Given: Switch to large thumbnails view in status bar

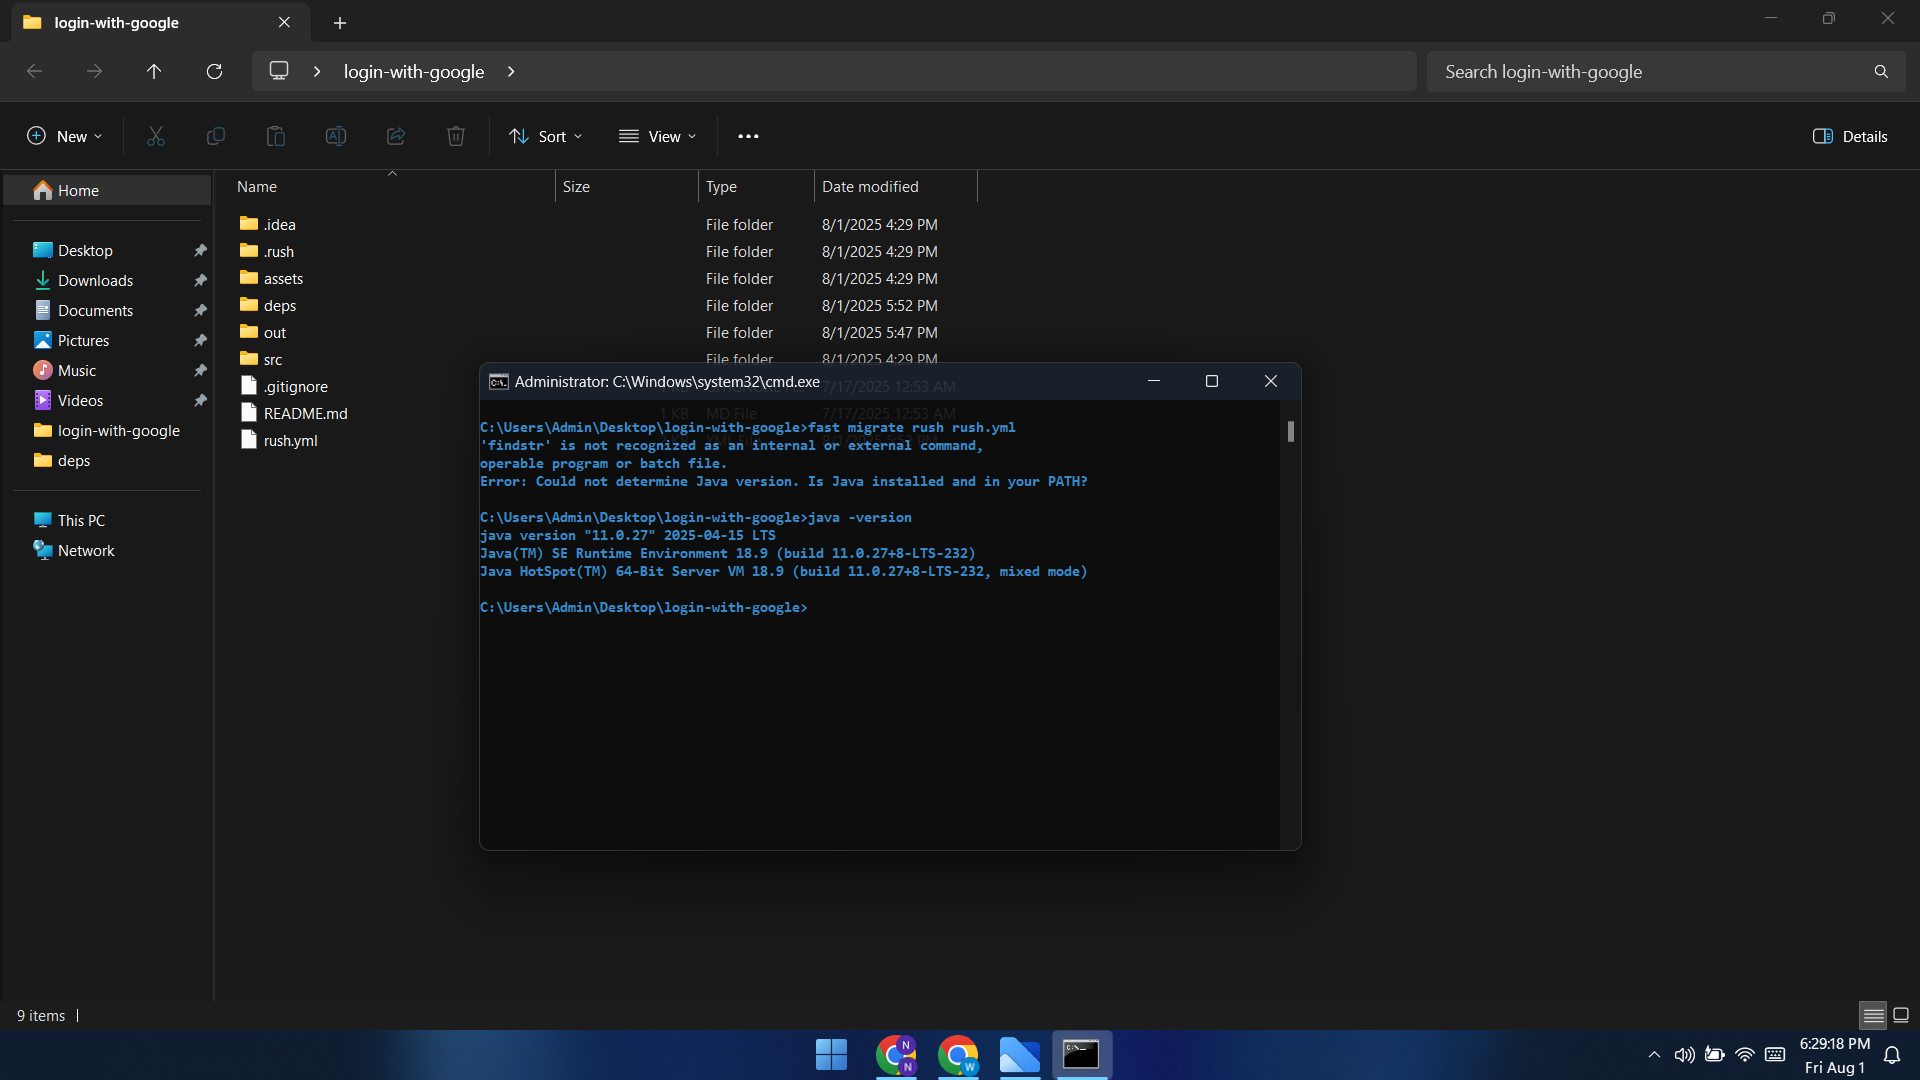Looking at the screenshot, I should (1901, 1015).
